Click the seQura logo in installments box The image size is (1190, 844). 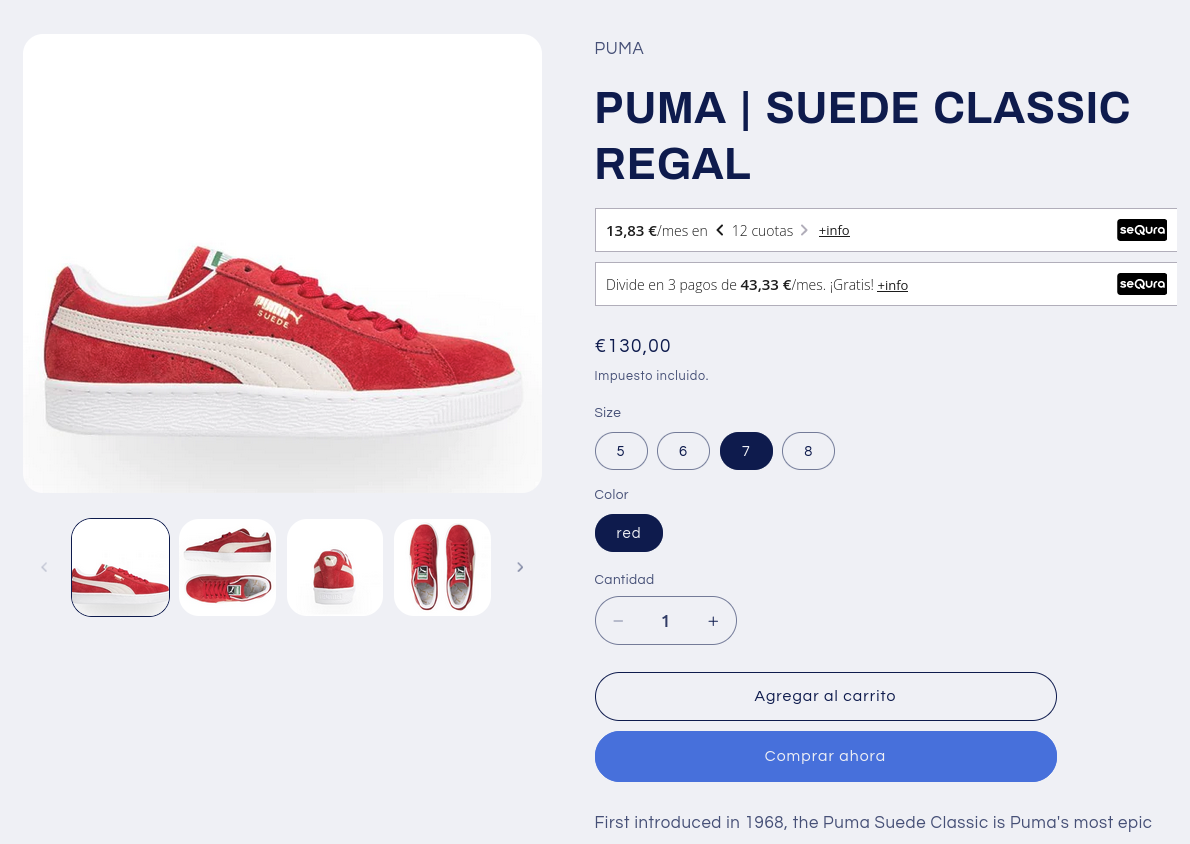pyautogui.click(x=1141, y=230)
